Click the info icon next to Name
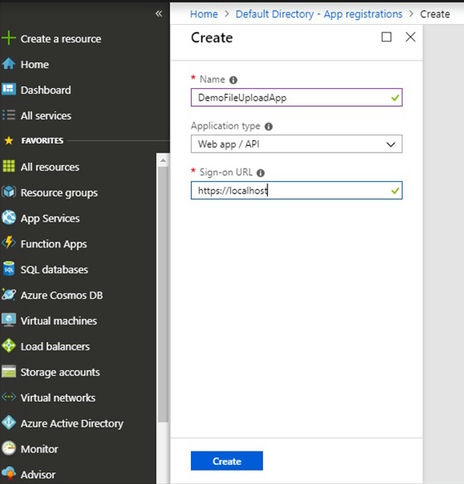The width and height of the screenshot is (464, 484). 233,80
